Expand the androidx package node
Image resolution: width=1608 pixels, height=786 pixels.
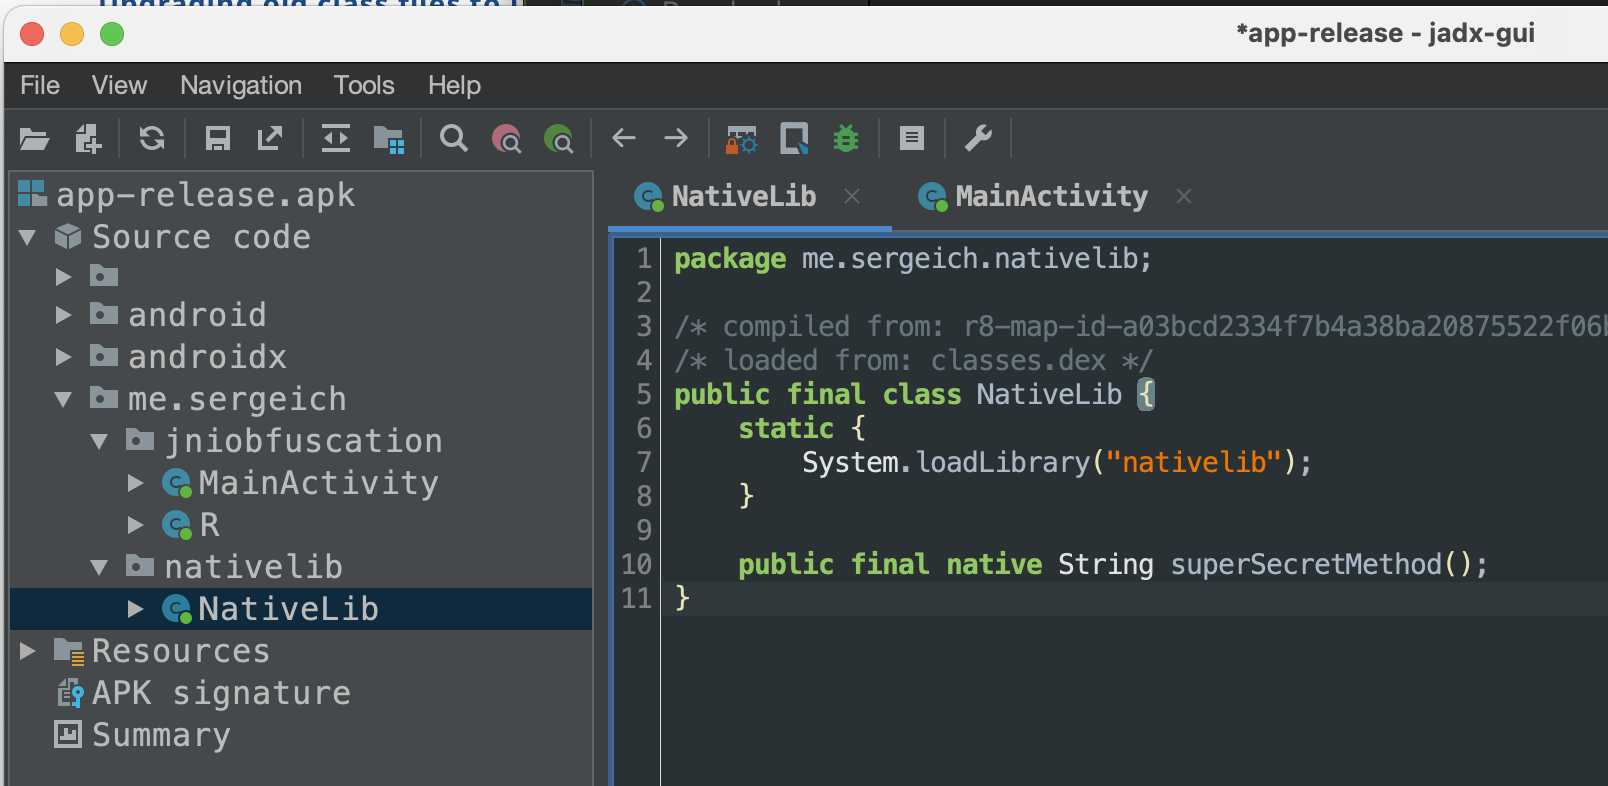(x=63, y=357)
